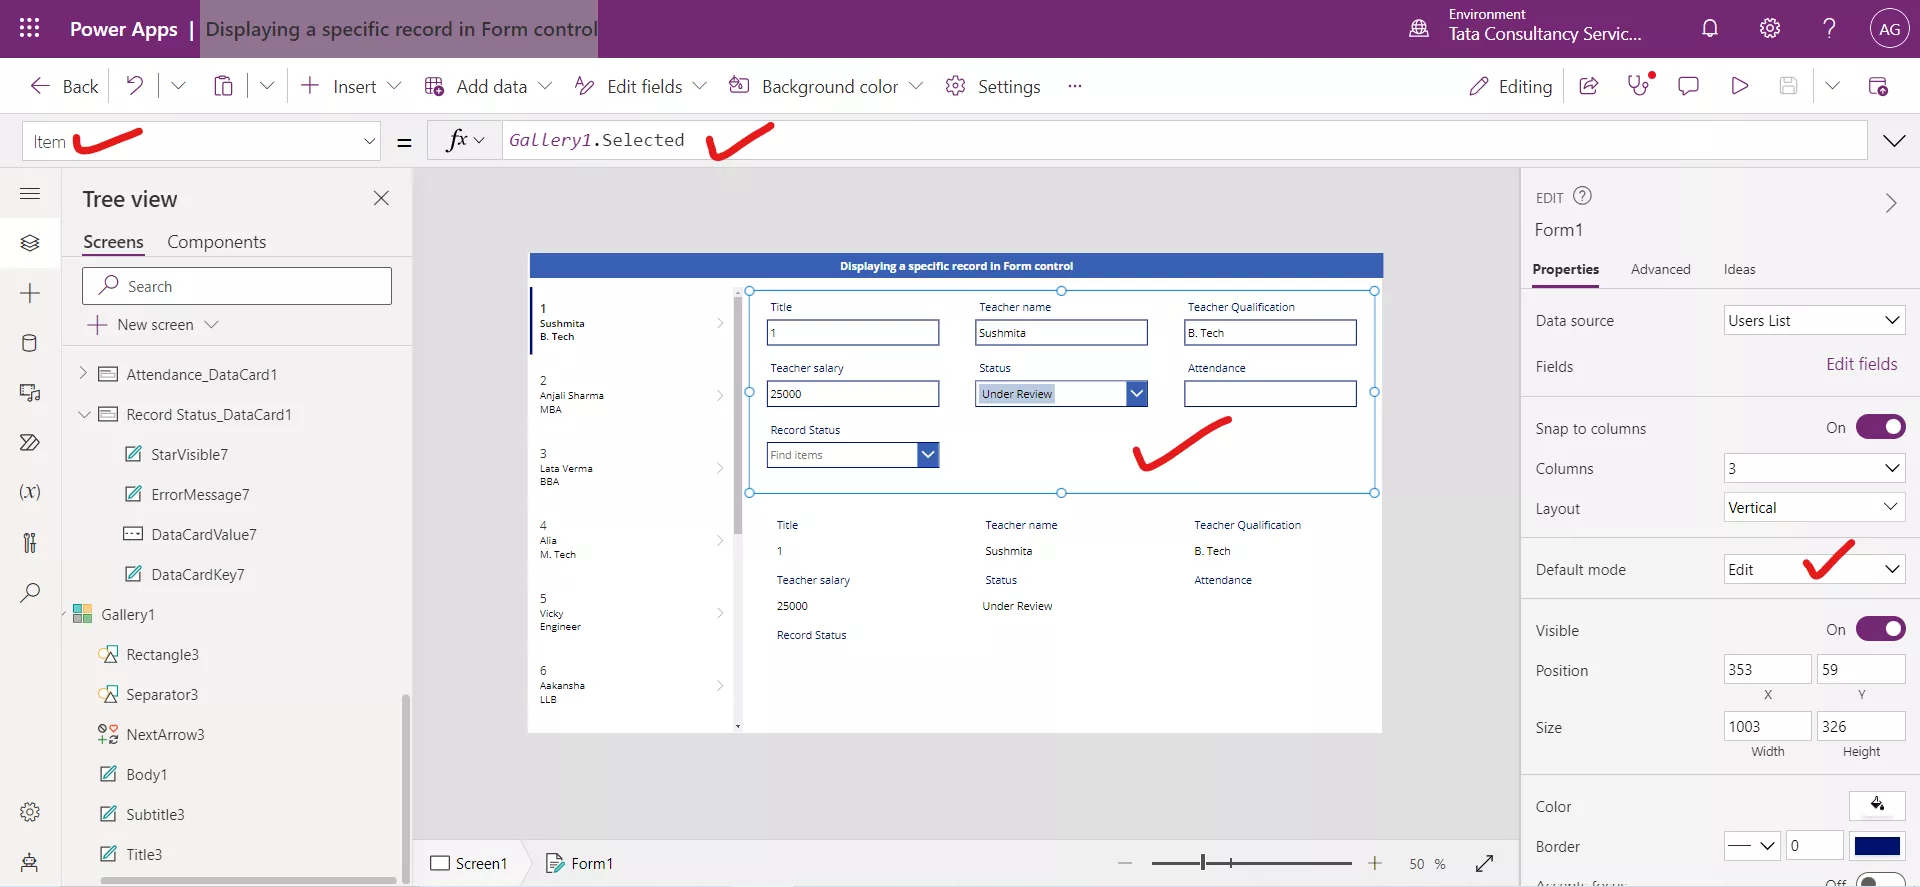Open the Search magnifier in left rail
The width and height of the screenshot is (1920, 887).
click(30, 593)
